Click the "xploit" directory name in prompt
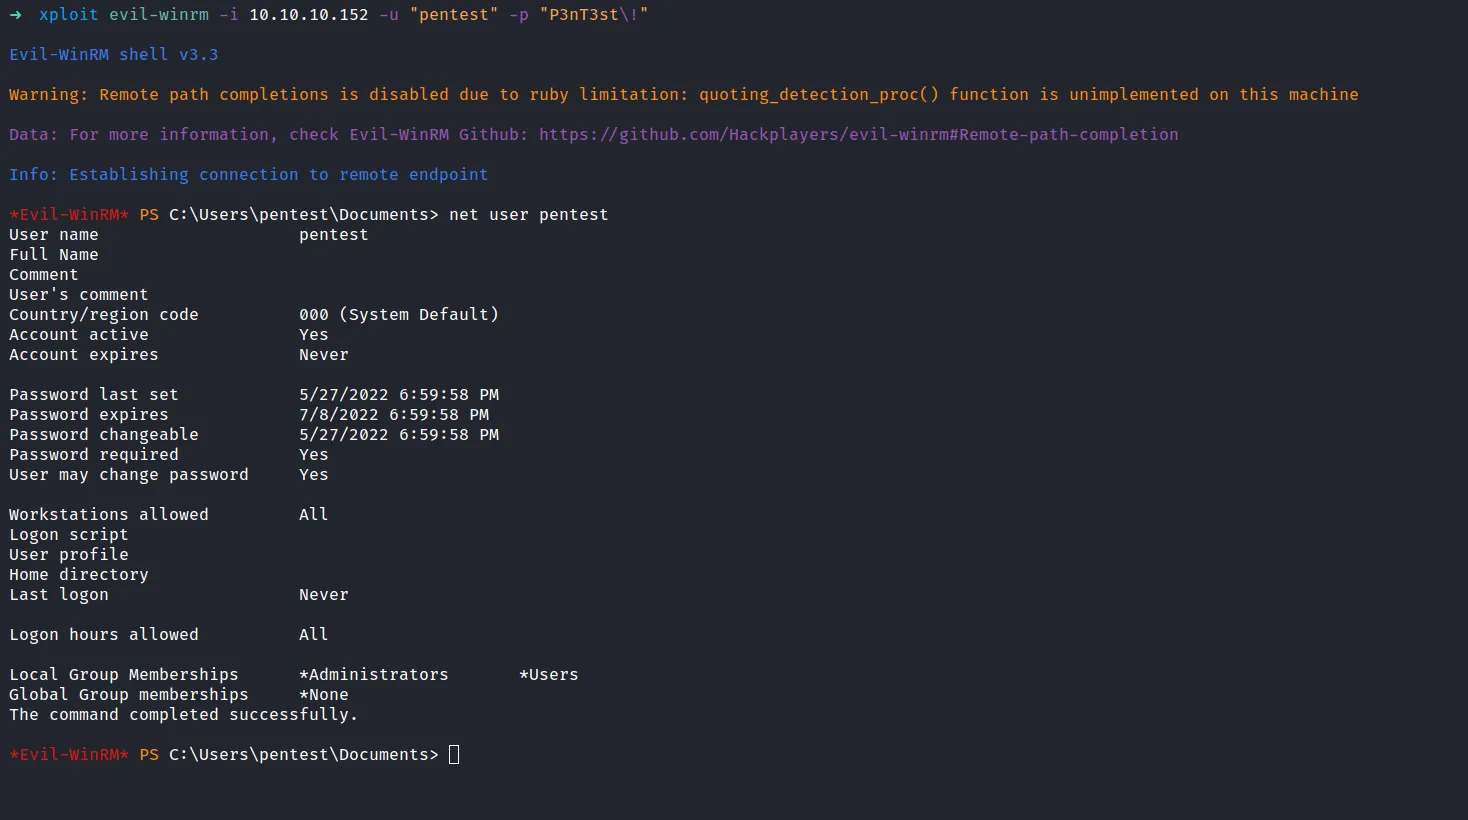 pos(68,15)
